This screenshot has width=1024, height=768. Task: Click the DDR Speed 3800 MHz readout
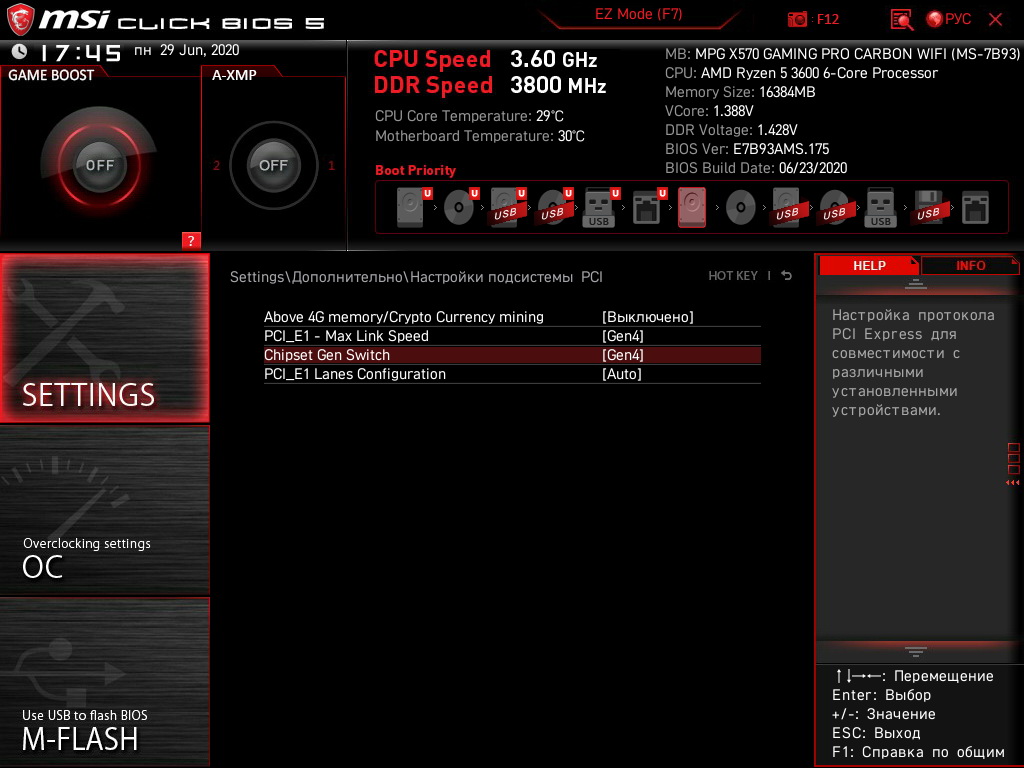[490, 85]
